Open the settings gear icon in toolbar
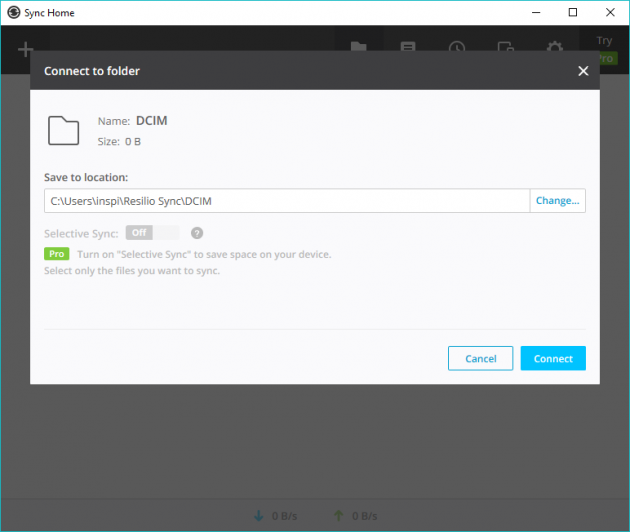 click(555, 47)
